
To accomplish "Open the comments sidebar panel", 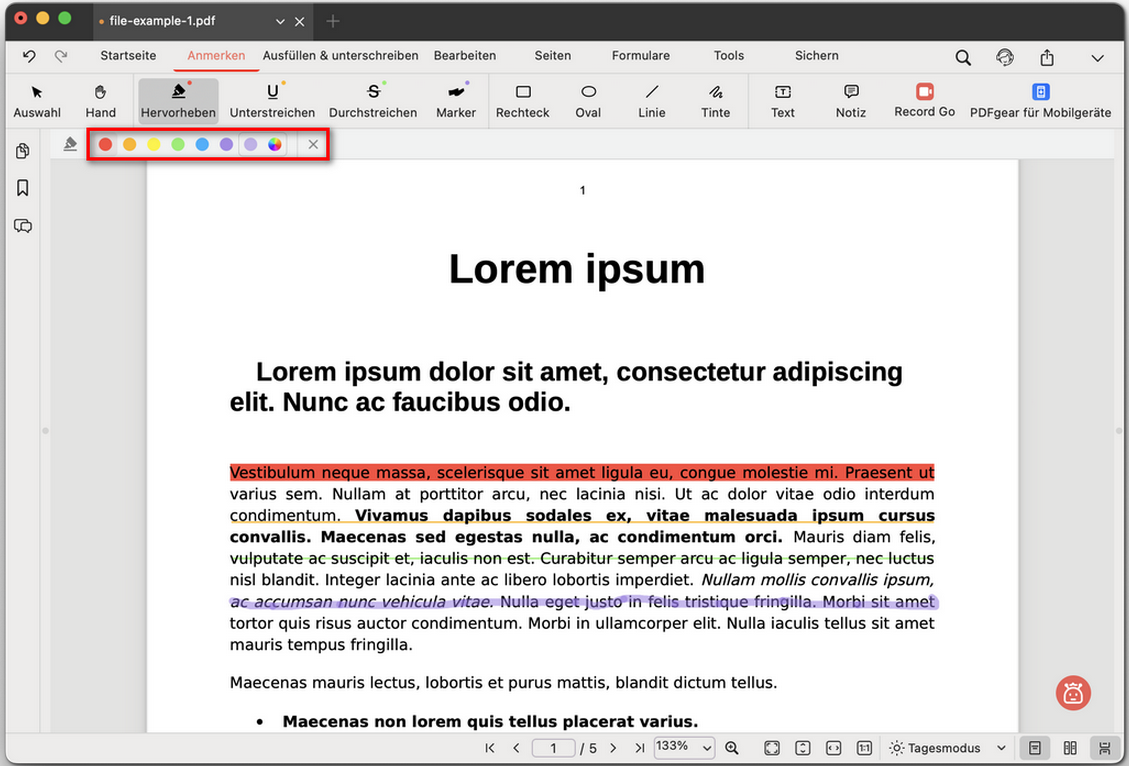I will click(x=23, y=226).
